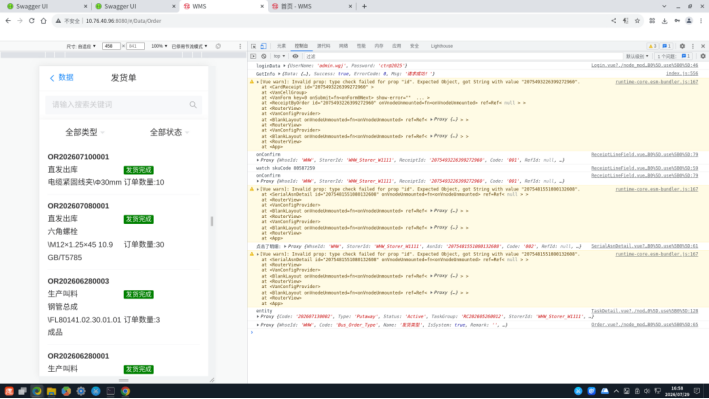The image size is (709, 399).
Task: Toggle the live expression eye icon
Action: (x=295, y=57)
